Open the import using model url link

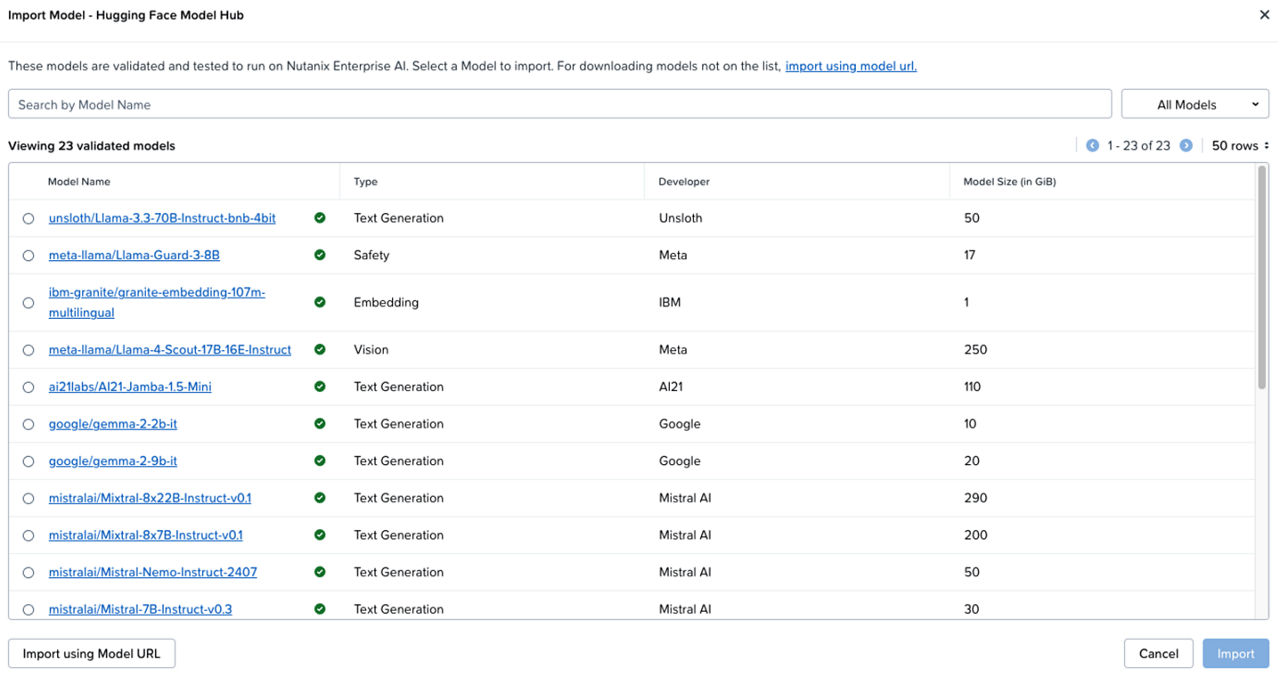tap(850, 66)
